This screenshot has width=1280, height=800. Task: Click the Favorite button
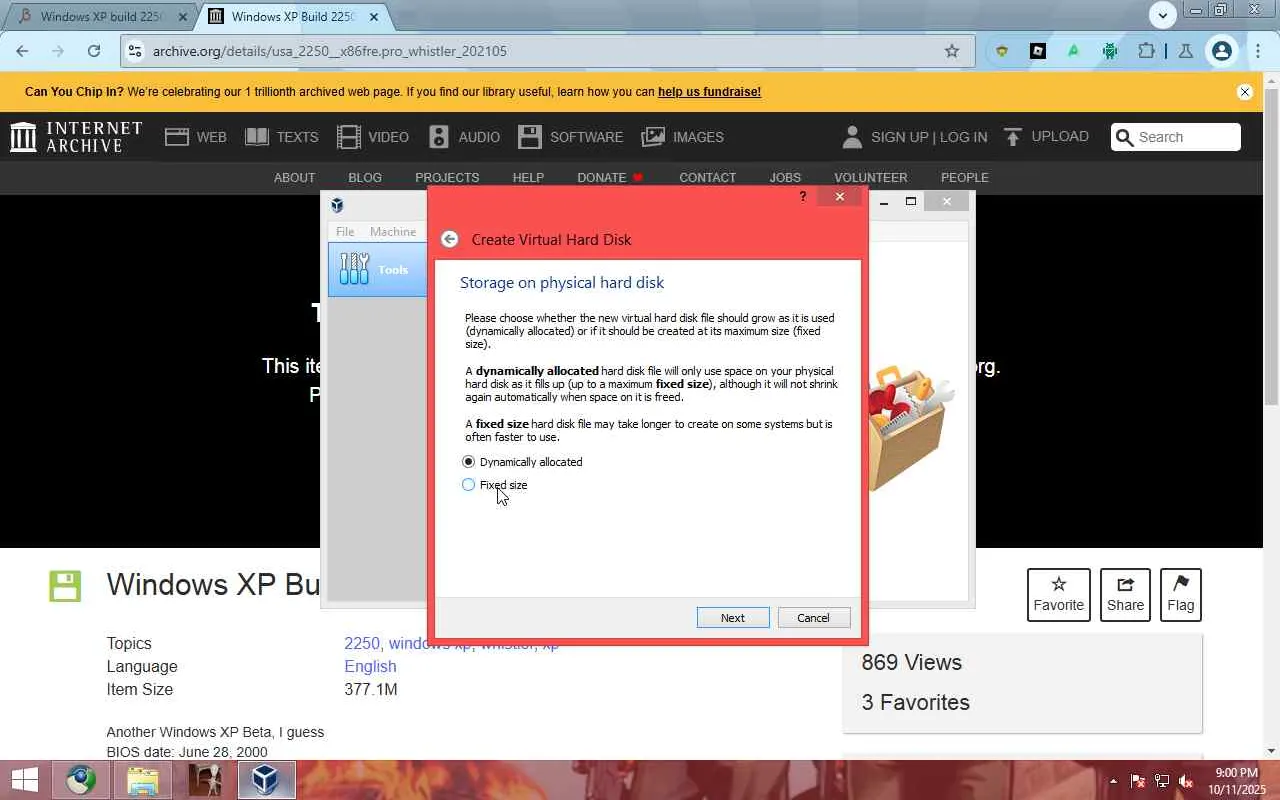click(x=1059, y=594)
